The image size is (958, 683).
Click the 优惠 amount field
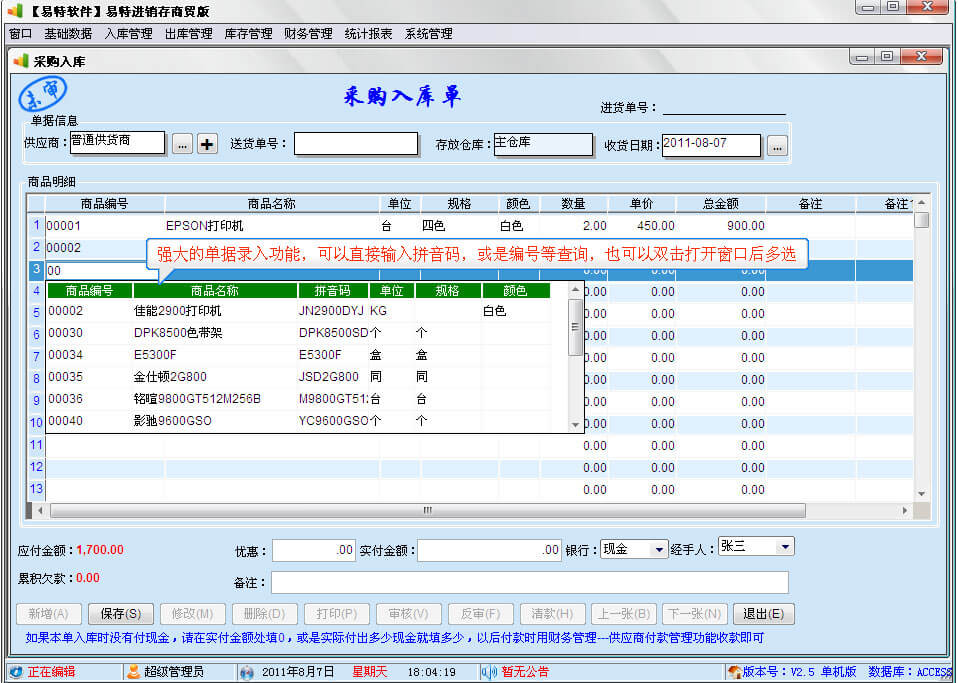(x=313, y=550)
